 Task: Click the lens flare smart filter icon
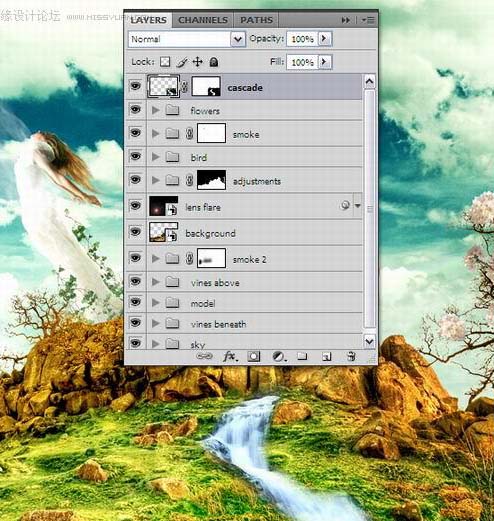point(345,205)
